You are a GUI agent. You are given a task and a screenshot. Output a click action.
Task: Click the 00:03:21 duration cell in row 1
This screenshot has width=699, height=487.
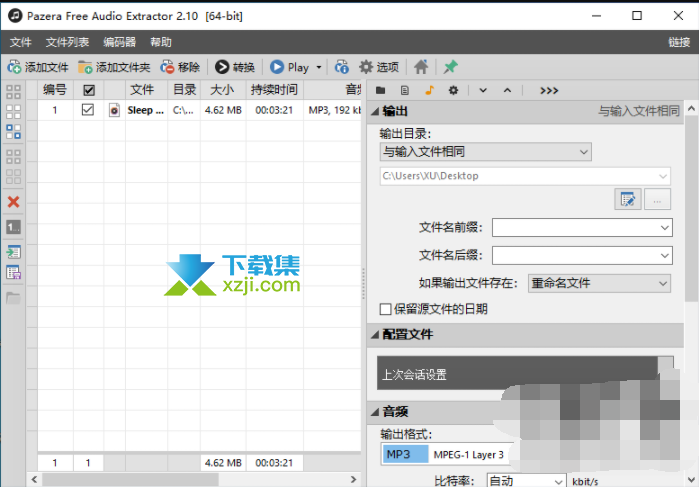click(x=274, y=110)
